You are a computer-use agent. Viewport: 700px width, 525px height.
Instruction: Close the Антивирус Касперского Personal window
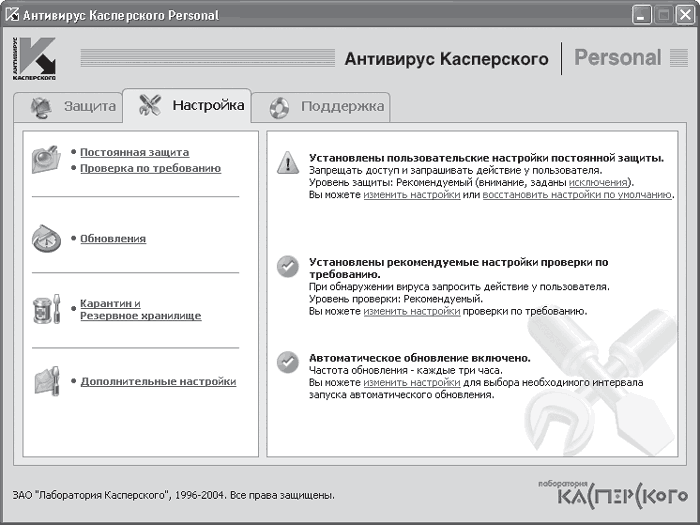(x=686, y=16)
